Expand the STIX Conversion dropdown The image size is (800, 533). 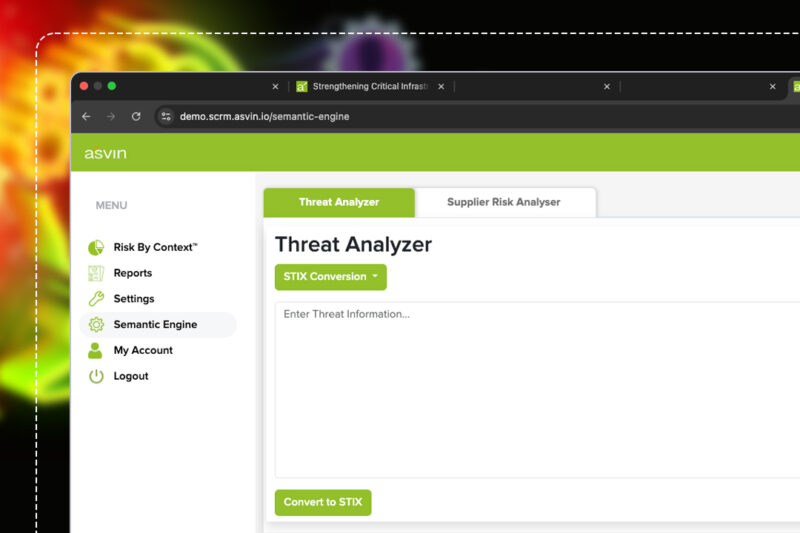coord(331,277)
